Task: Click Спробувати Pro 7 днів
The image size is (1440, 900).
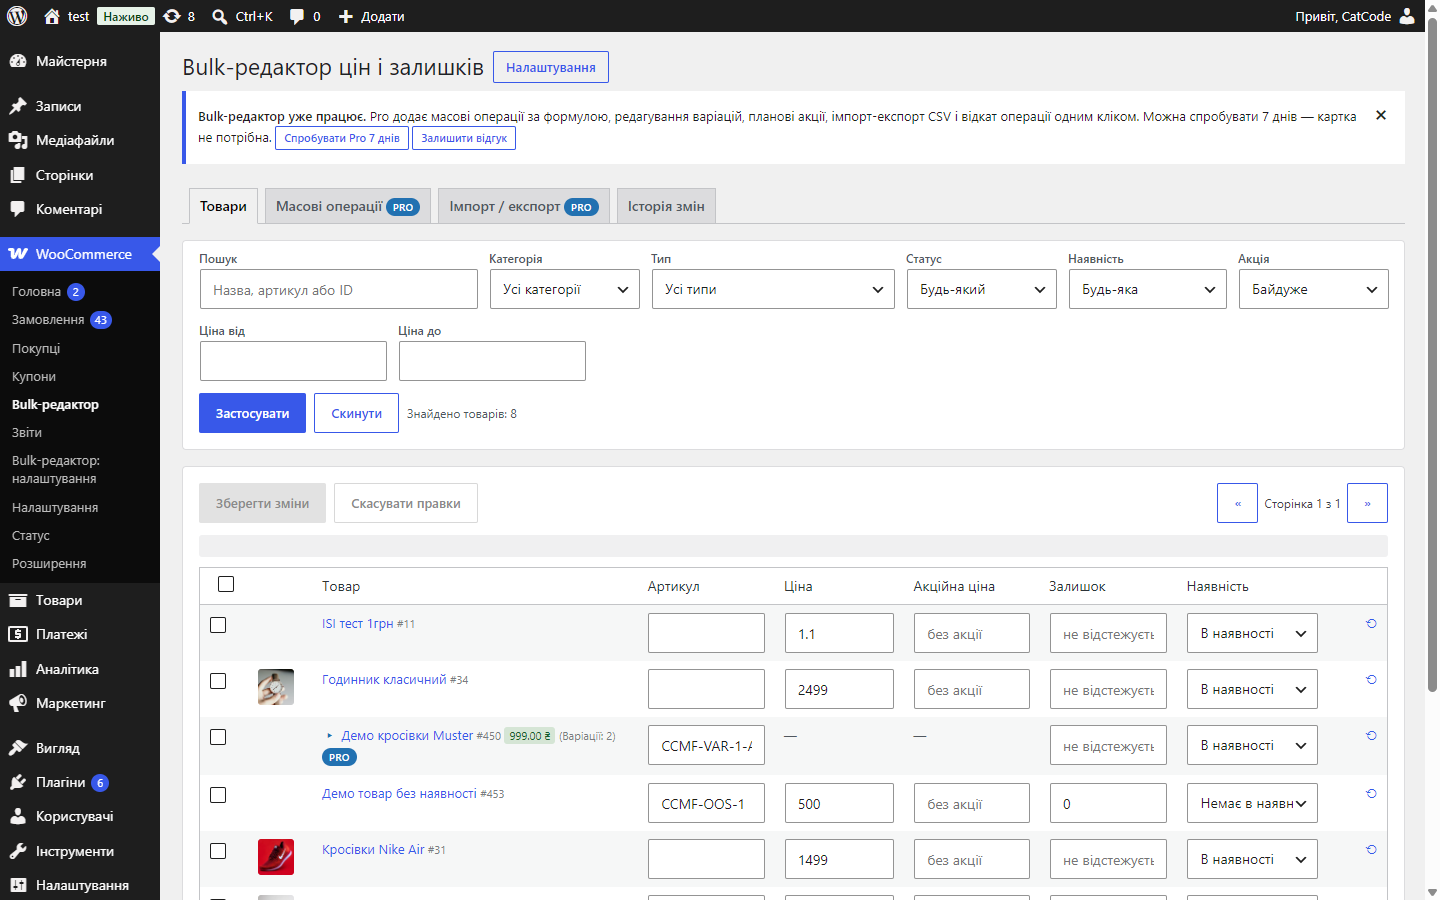Action: pyautogui.click(x=342, y=138)
